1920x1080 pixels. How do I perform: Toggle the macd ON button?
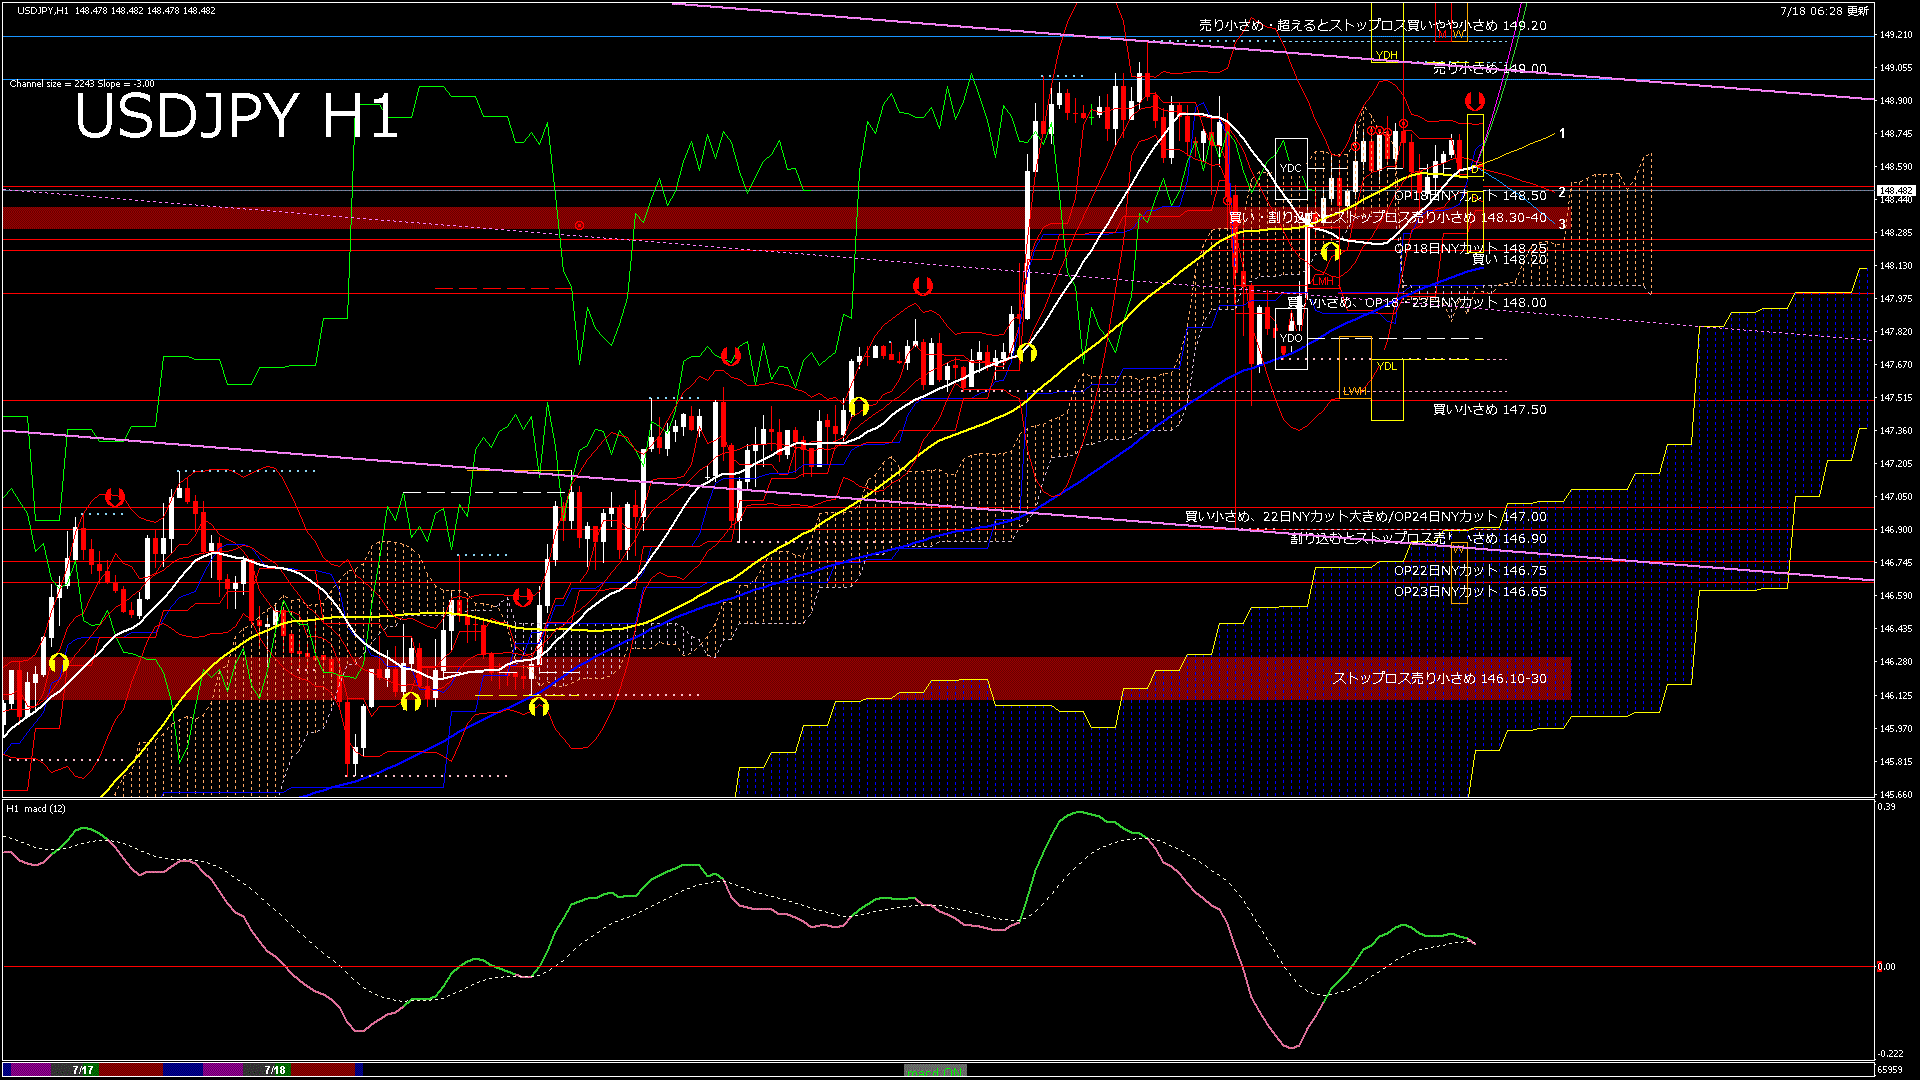click(x=934, y=1071)
